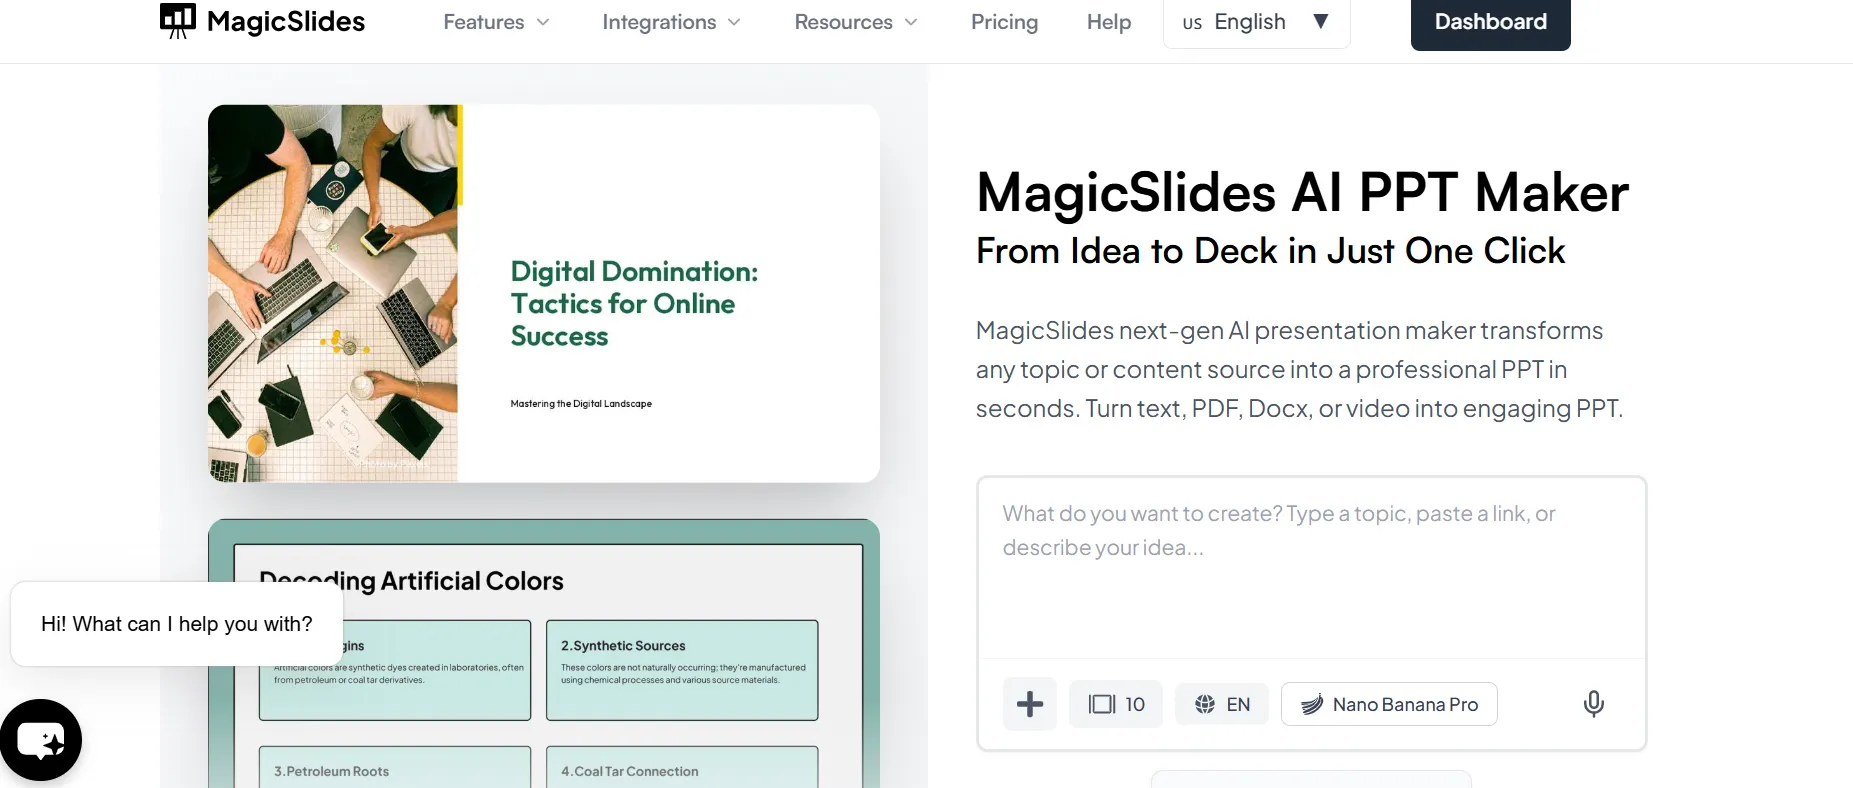Image resolution: width=1853 pixels, height=788 pixels.
Task: Click the US flag code icon
Action: [x=1192, y=23]
